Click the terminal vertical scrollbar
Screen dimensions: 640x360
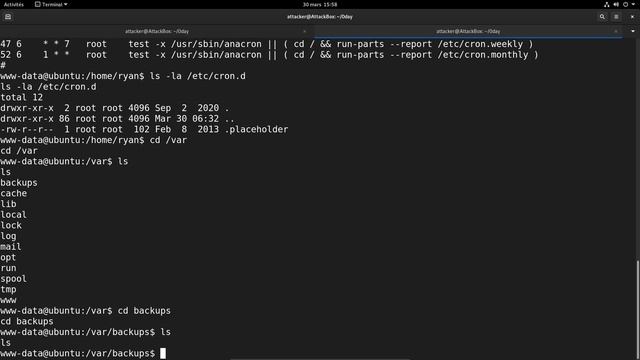pyautogui.click(x=638, y=310)
